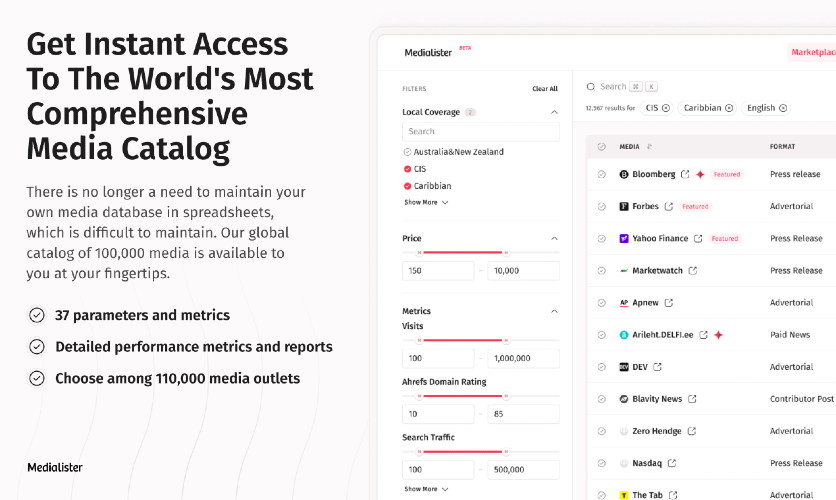Click the Price range slider

480,252
